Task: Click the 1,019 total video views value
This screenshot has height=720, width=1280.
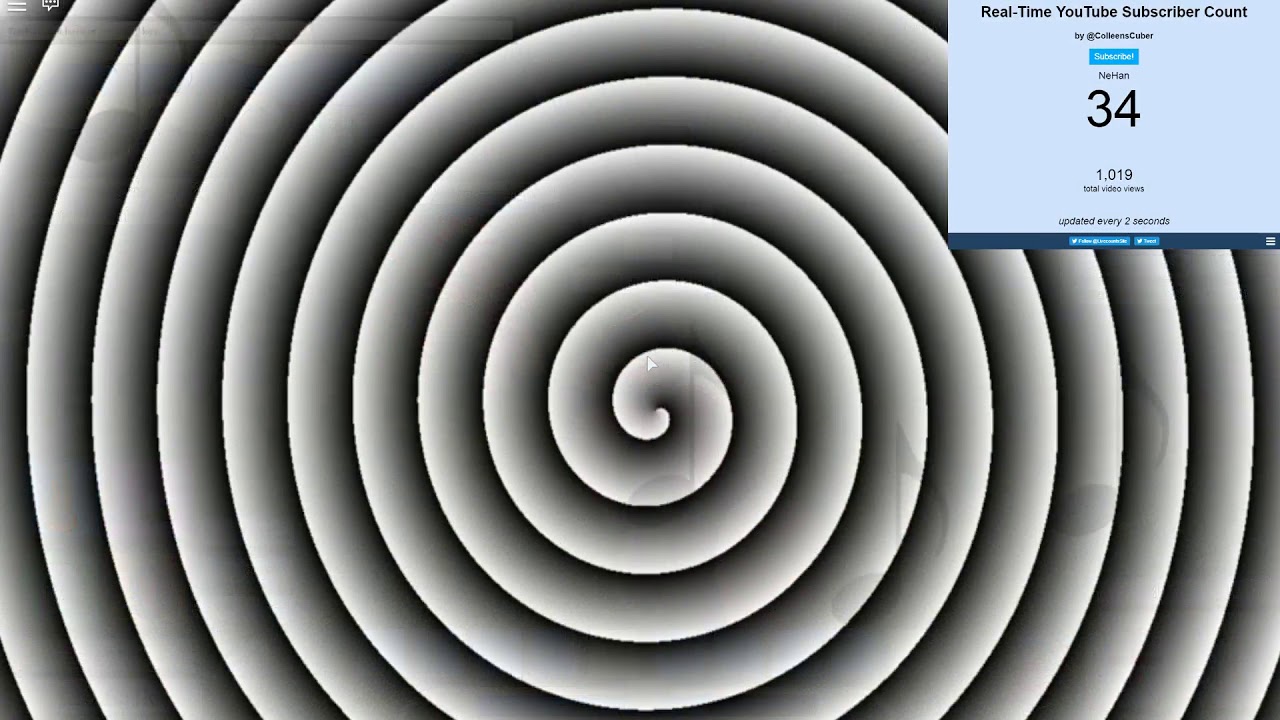Action: click(x=1113, y=175)
